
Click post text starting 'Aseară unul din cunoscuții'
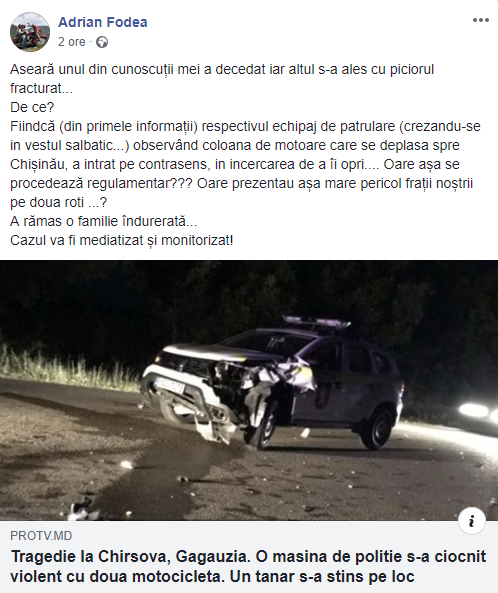222,79
